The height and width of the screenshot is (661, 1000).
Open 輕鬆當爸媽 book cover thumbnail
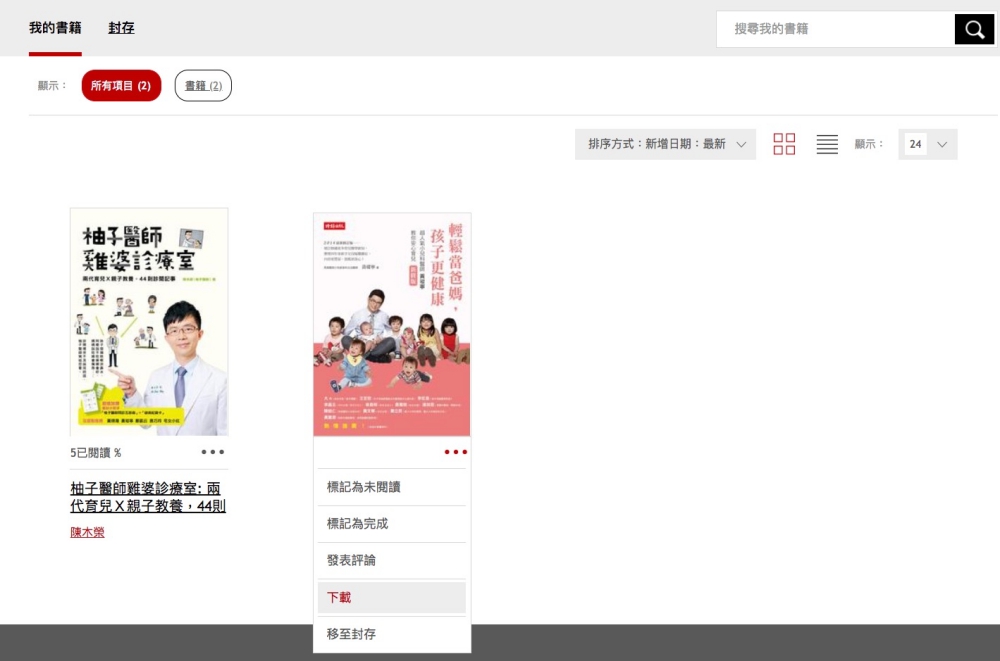tap(392, 325)
